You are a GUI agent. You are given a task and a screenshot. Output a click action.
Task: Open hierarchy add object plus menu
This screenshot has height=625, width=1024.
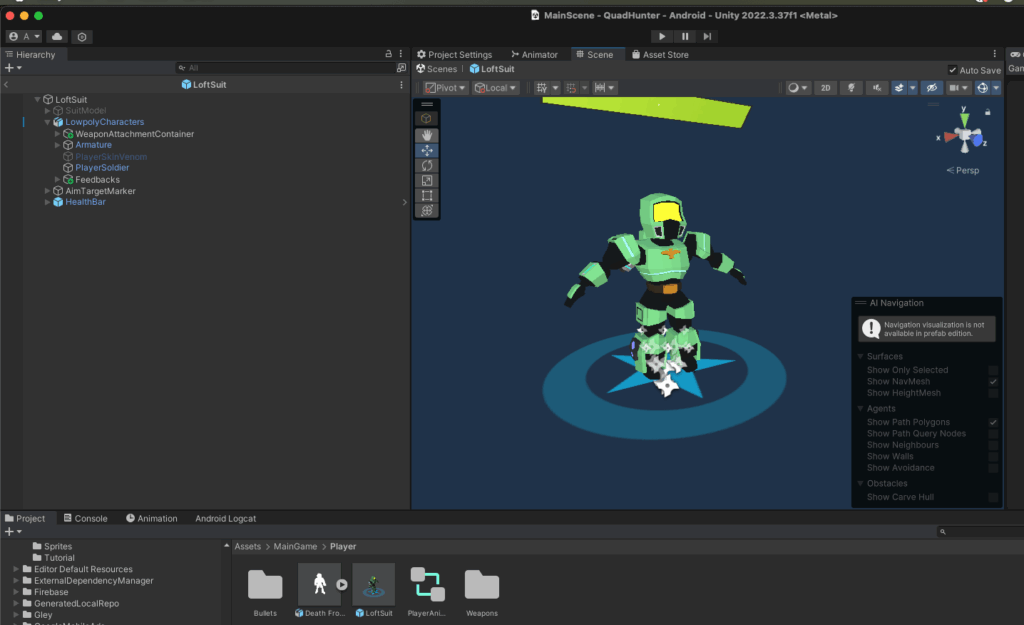[x=13, y=68]
